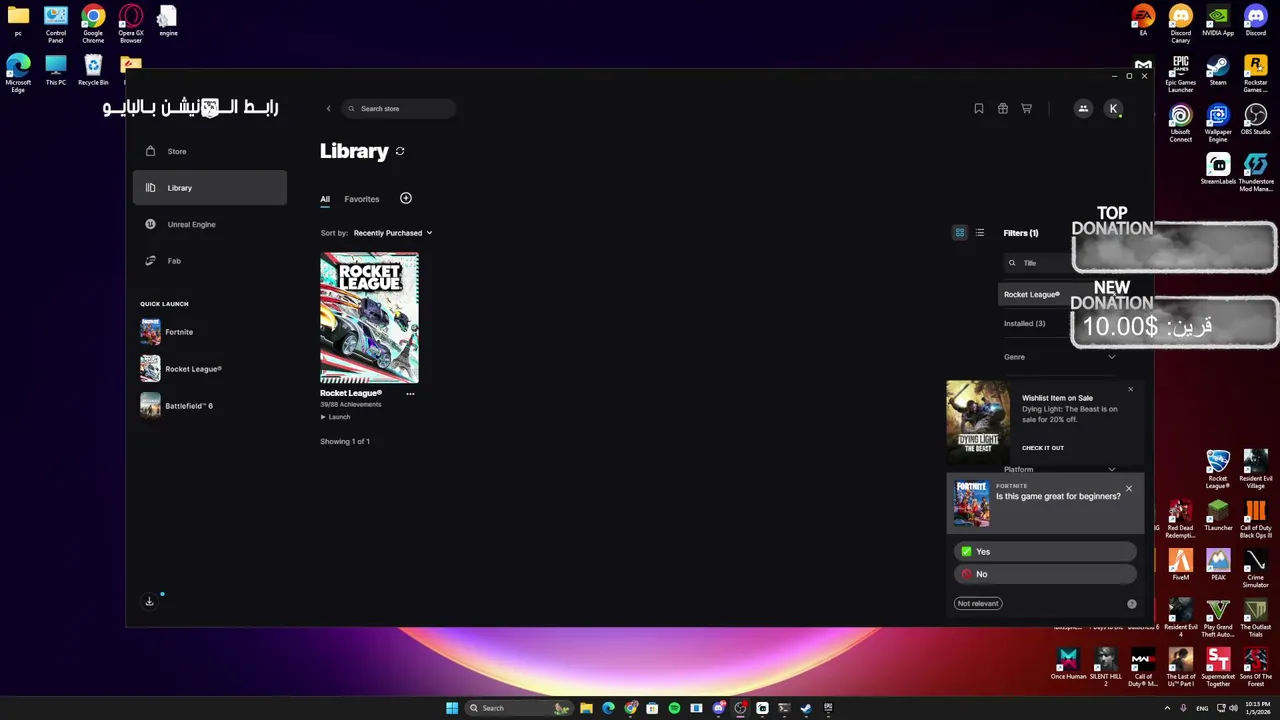The height and width of the screenshot is (720, 1280).
Task: Toggle the Installed (3) filter
Action: tap(1024, 324)
